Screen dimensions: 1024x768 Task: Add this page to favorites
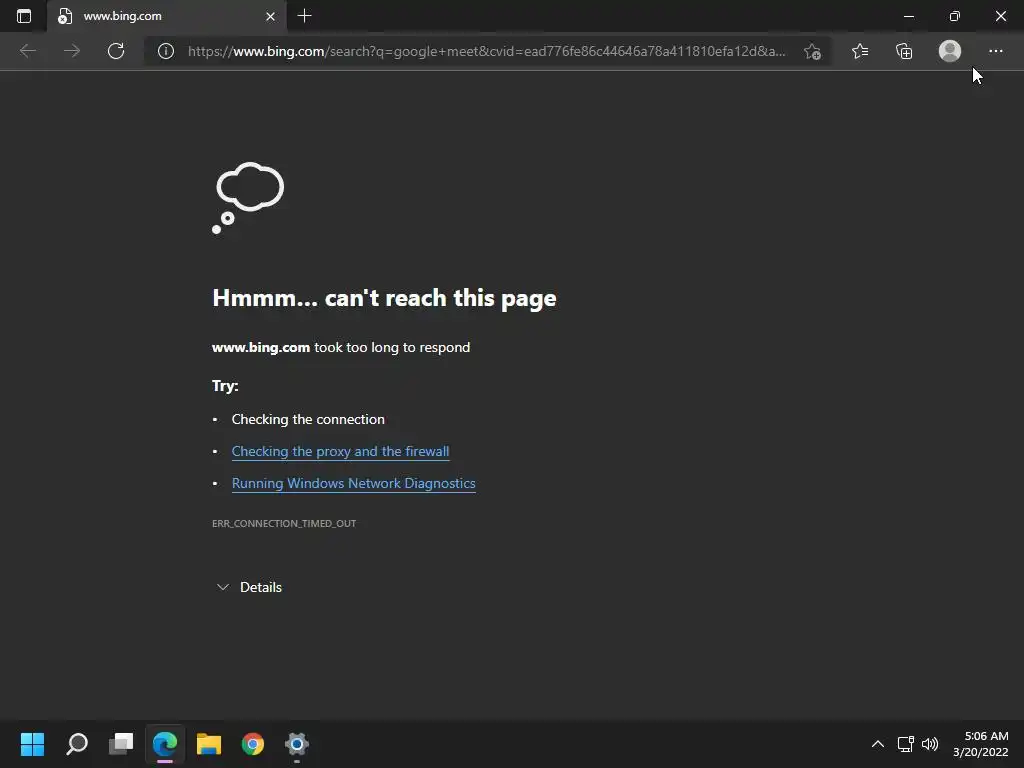coord(812,52)
